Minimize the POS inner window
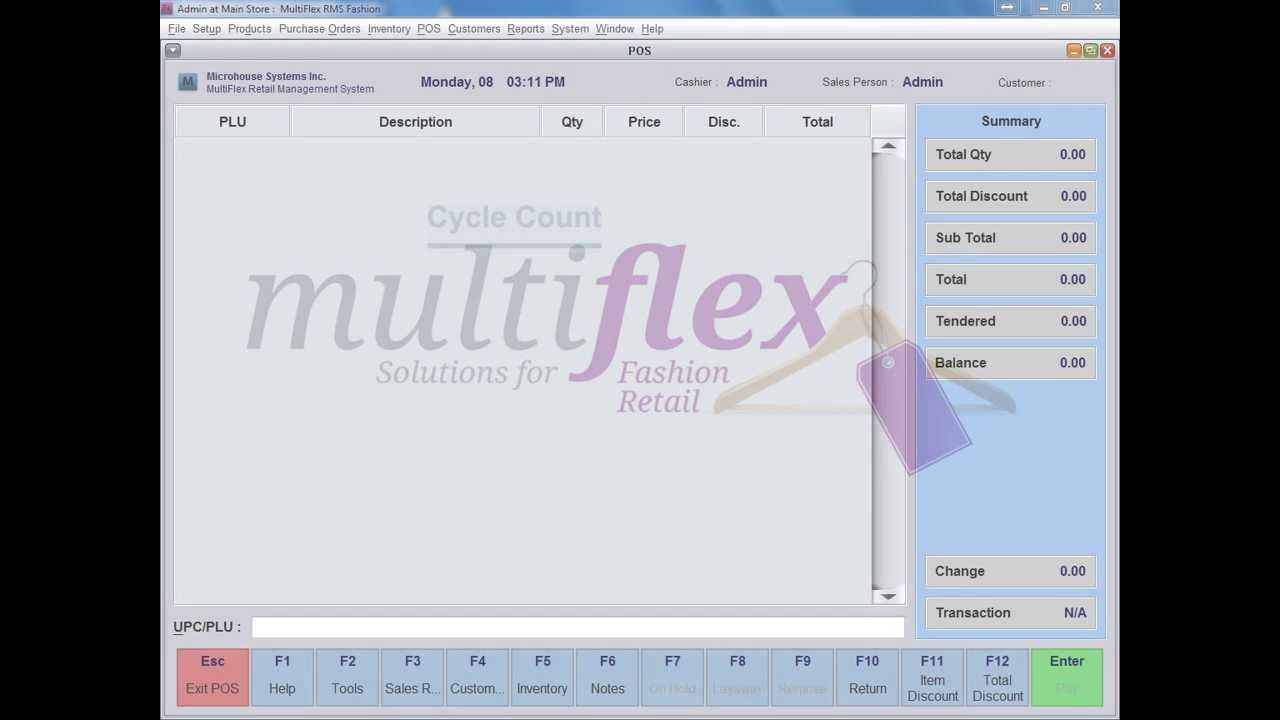This screenshot has width=1280, height=720. [1073, 50]
